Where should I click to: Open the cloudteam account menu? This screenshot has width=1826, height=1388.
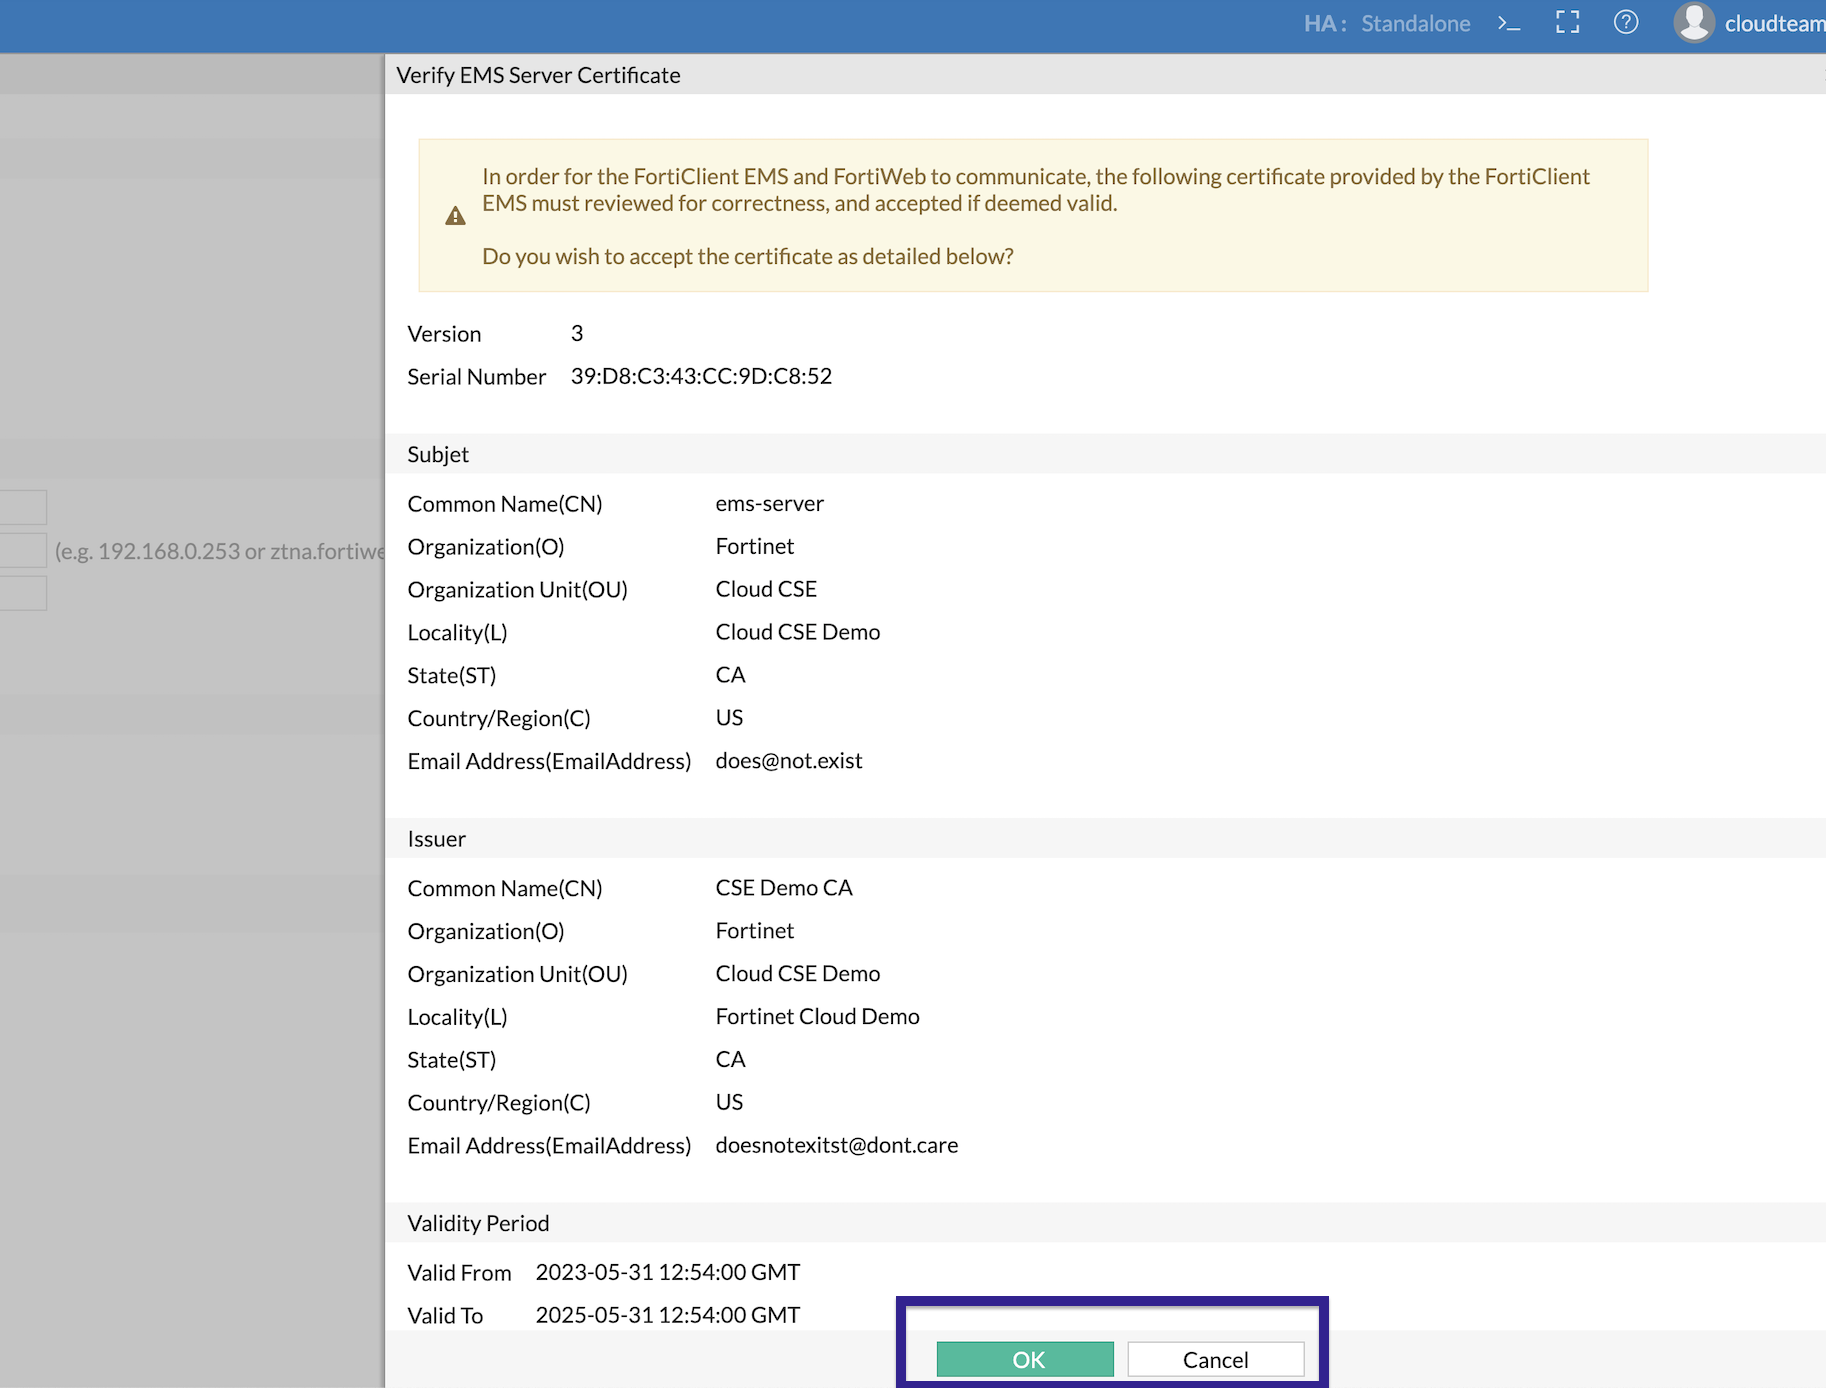(x=1774, y=23)
